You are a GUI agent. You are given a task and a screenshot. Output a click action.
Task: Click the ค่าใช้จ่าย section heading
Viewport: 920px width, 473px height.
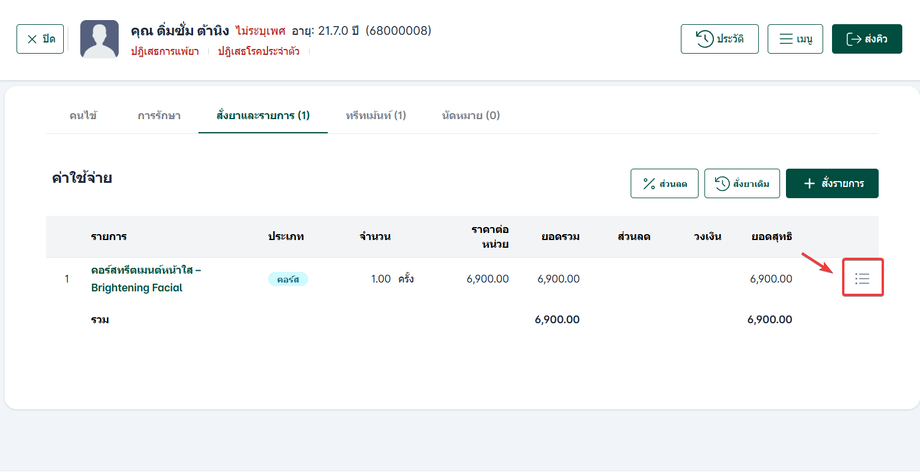click(82, 178)
